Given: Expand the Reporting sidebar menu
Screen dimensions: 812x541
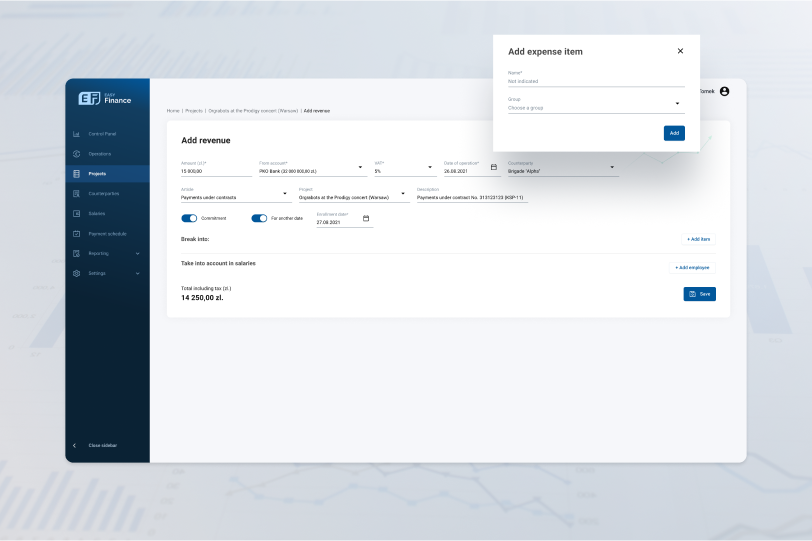Looking at the screenshot, I should [x=137, y=253].
